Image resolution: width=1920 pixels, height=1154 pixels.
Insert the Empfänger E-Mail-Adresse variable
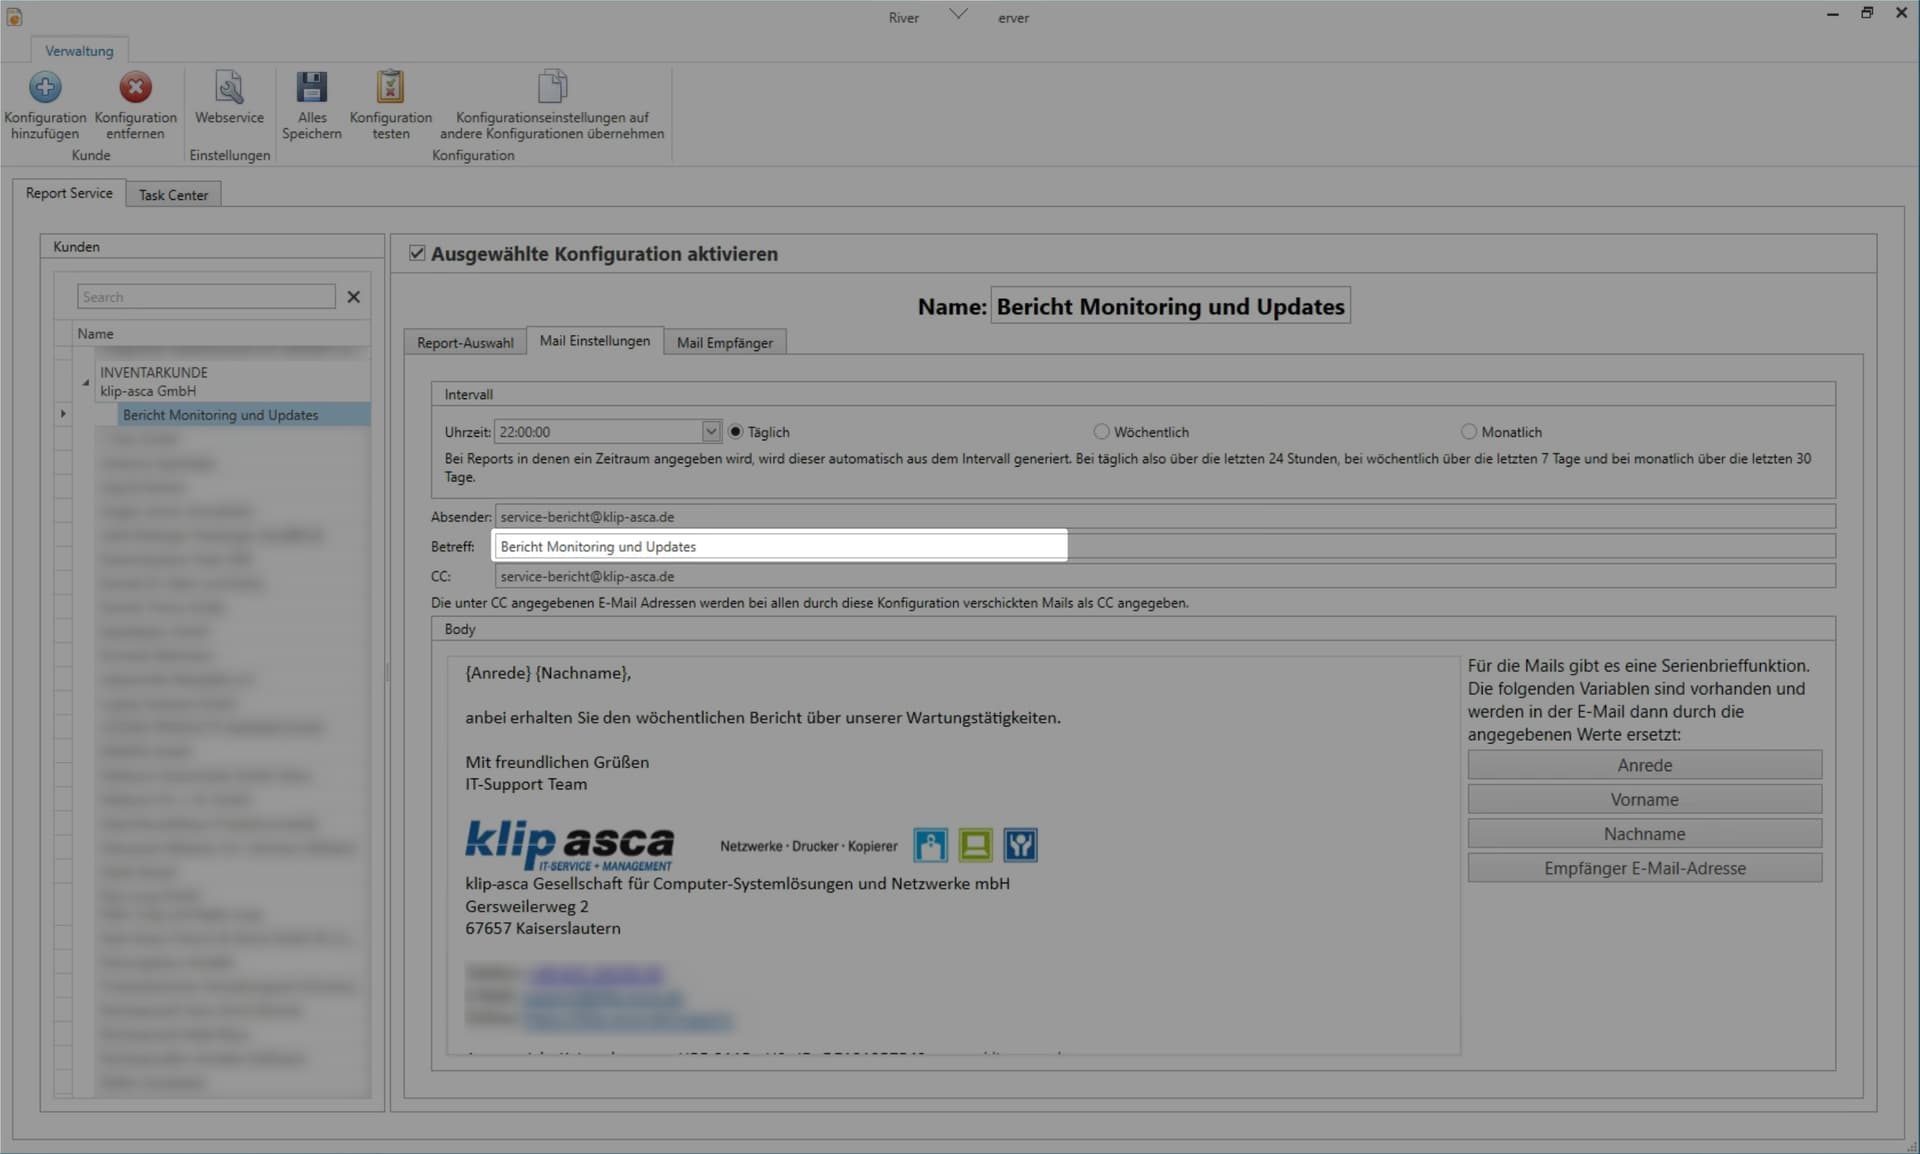pyautogui.click(x=1644, y=868)
